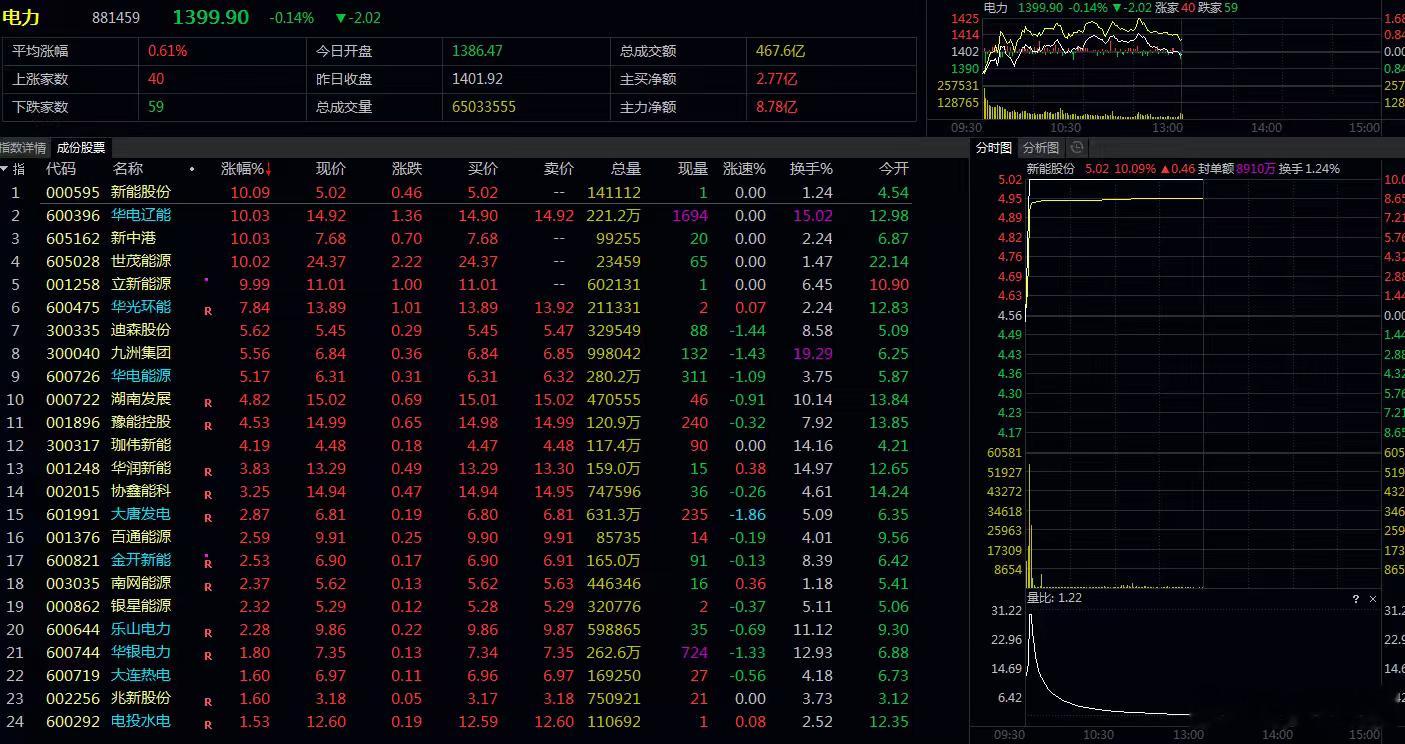Click the red descending sort arrow on 涨幅%

click(268, 169)
